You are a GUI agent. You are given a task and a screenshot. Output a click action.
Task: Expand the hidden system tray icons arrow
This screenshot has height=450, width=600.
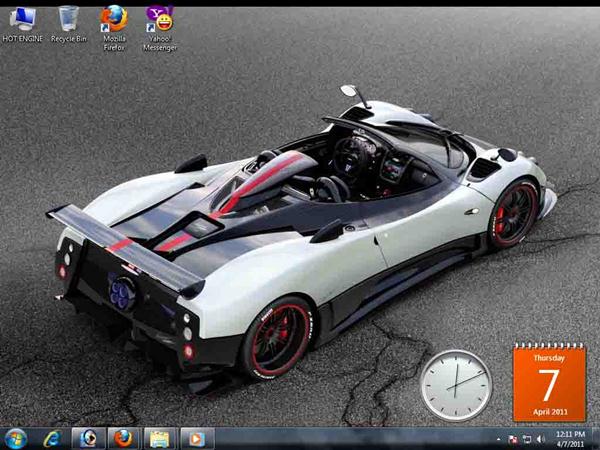click(x=498, y=439)
